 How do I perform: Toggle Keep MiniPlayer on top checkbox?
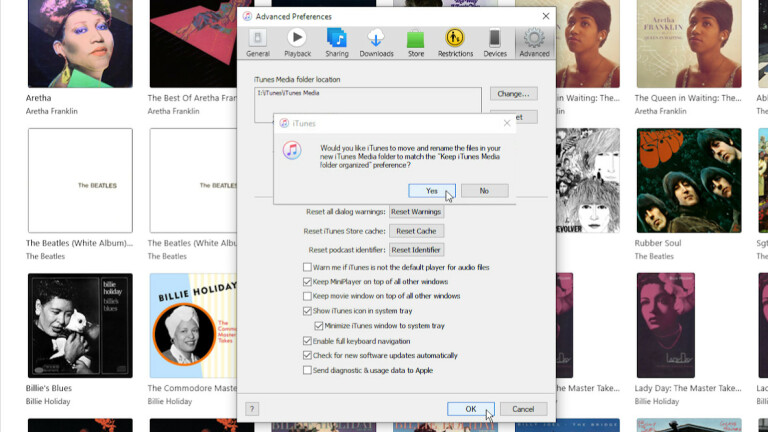(x=307, y=282)
